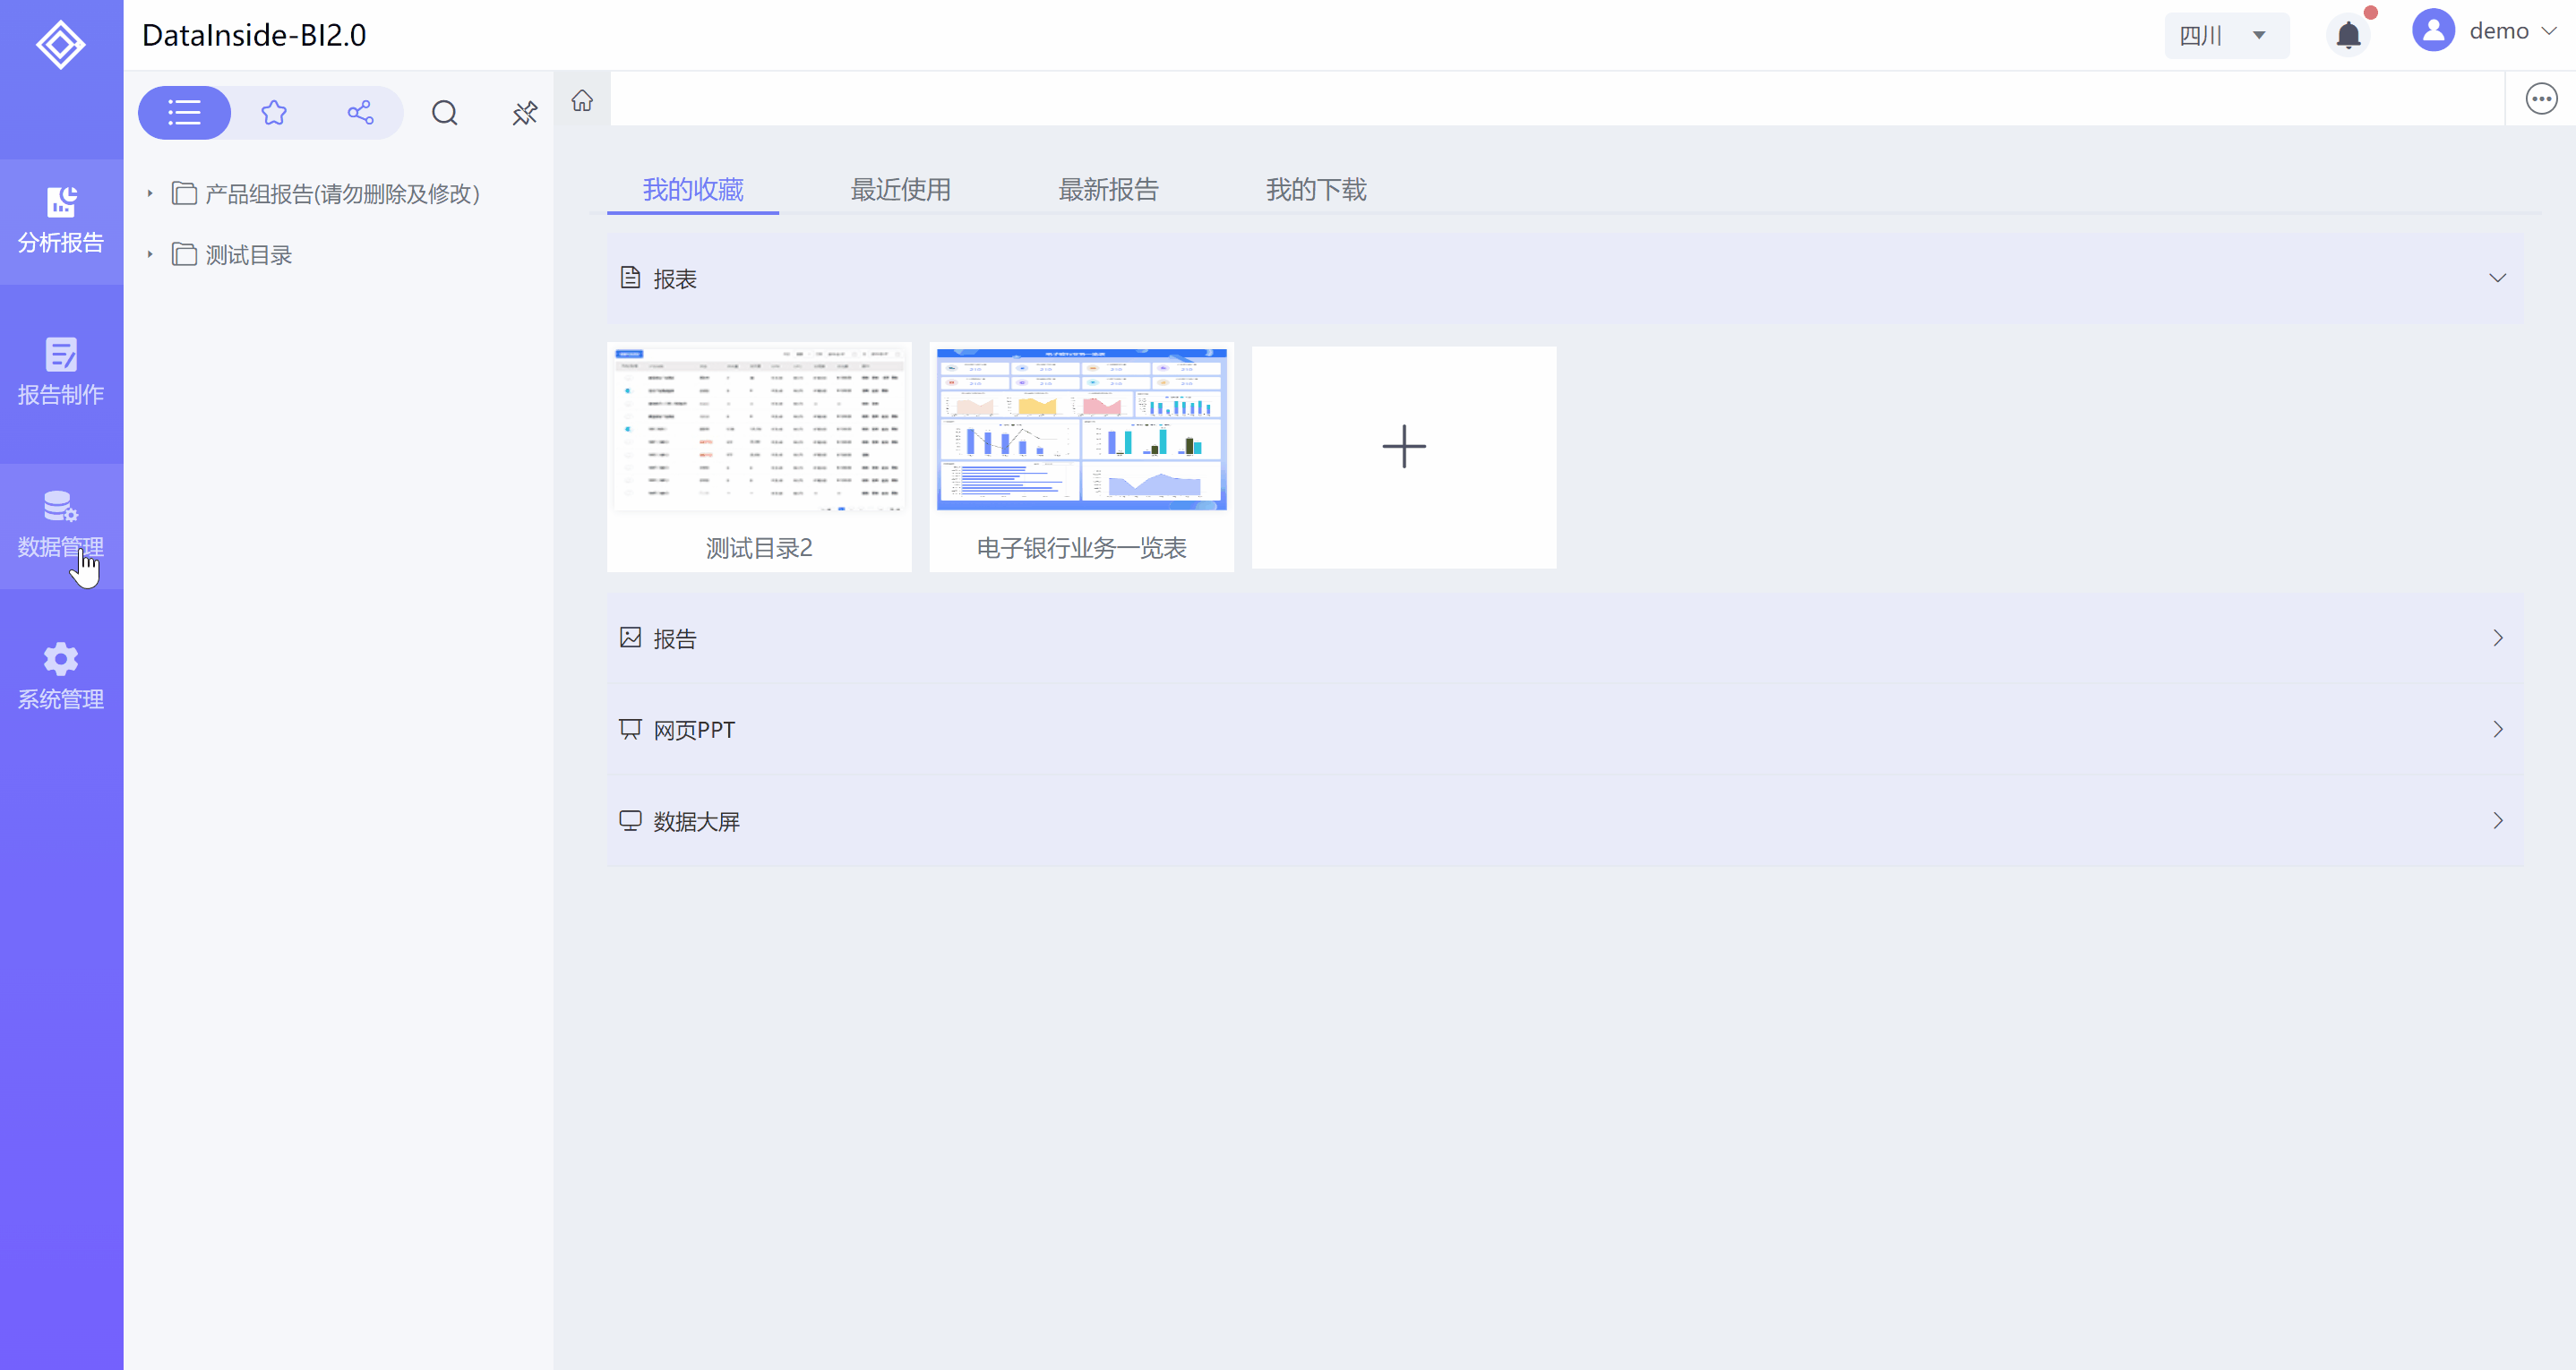Screen dimensions: 2576x1370
Task: Switch to the list tree view
Action: (x=184, y=113)
